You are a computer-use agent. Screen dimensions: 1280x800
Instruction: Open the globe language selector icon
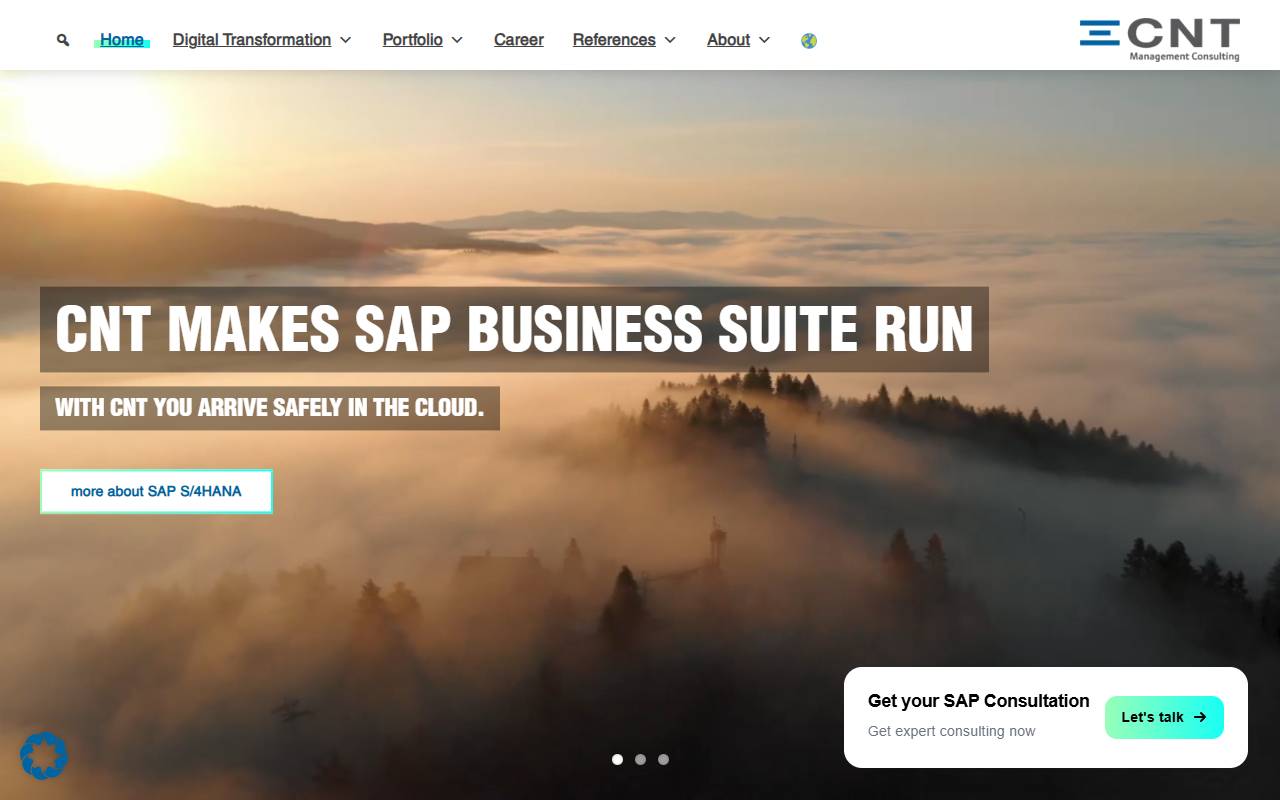click(x=809, y=40)
